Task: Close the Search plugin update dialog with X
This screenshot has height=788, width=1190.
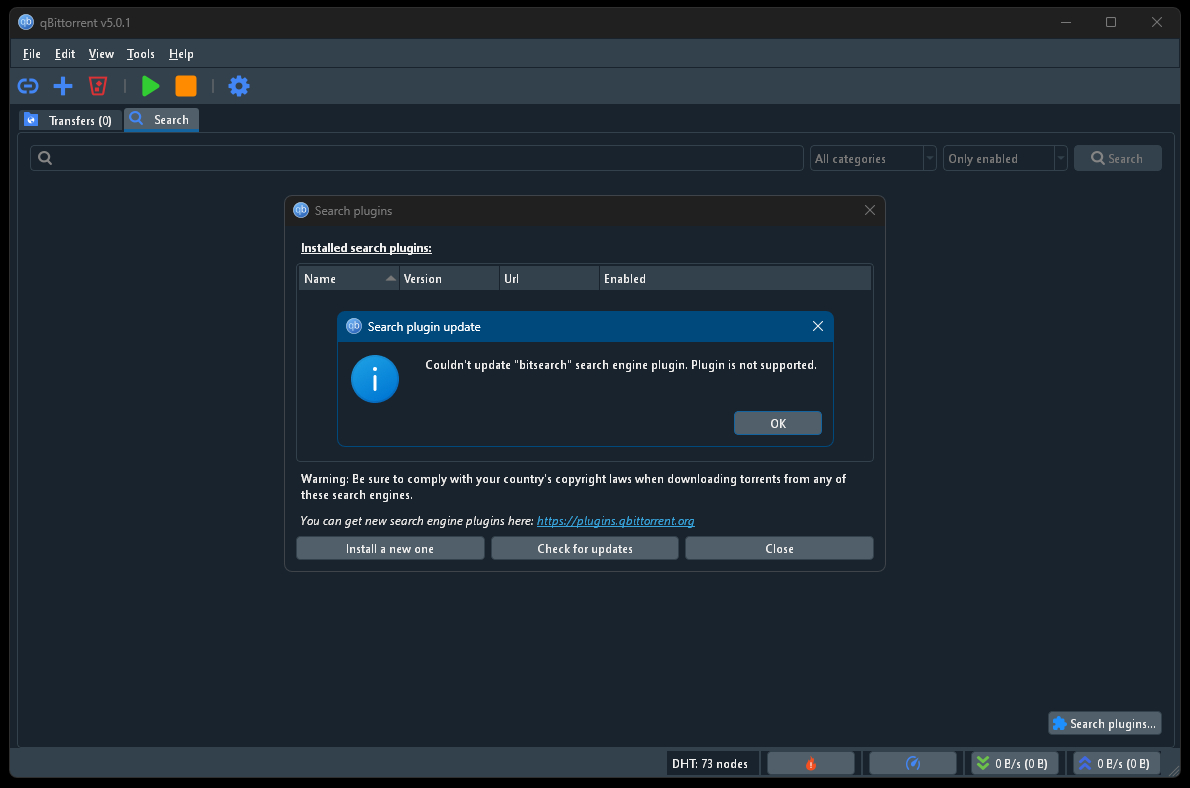Action: pos(817,326)
